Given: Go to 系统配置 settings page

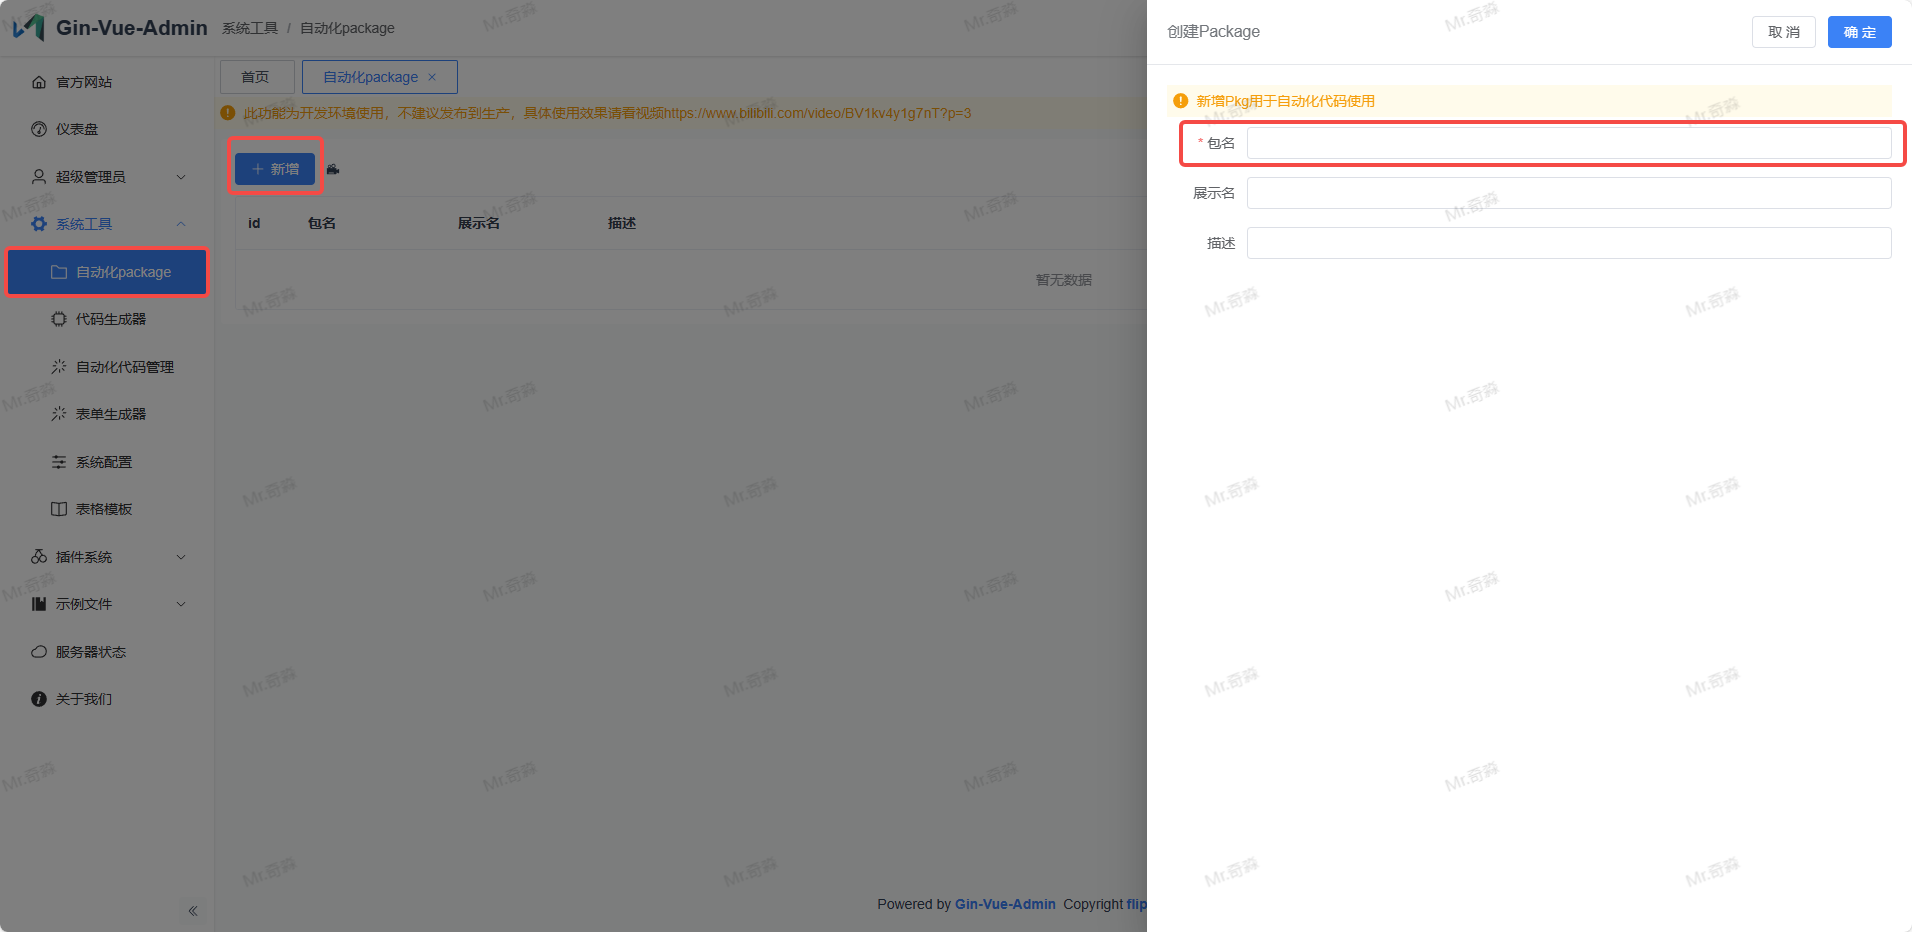Looking at the screenshot, I should pyautogui.click(x=104, y=462).
